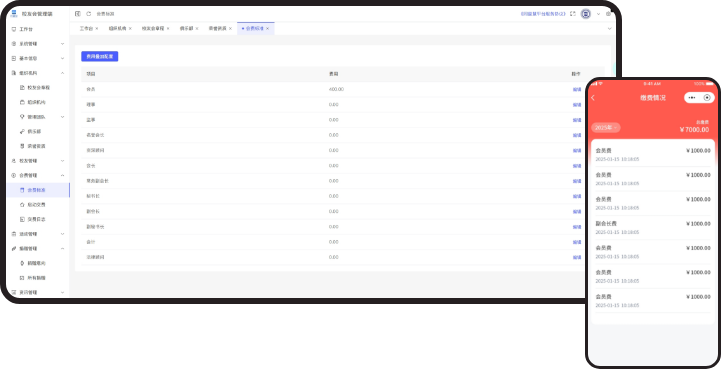Collapse the 会费管理 sidebar group chevron
Screen dimensions: 721x369
(x=63, y=175)
